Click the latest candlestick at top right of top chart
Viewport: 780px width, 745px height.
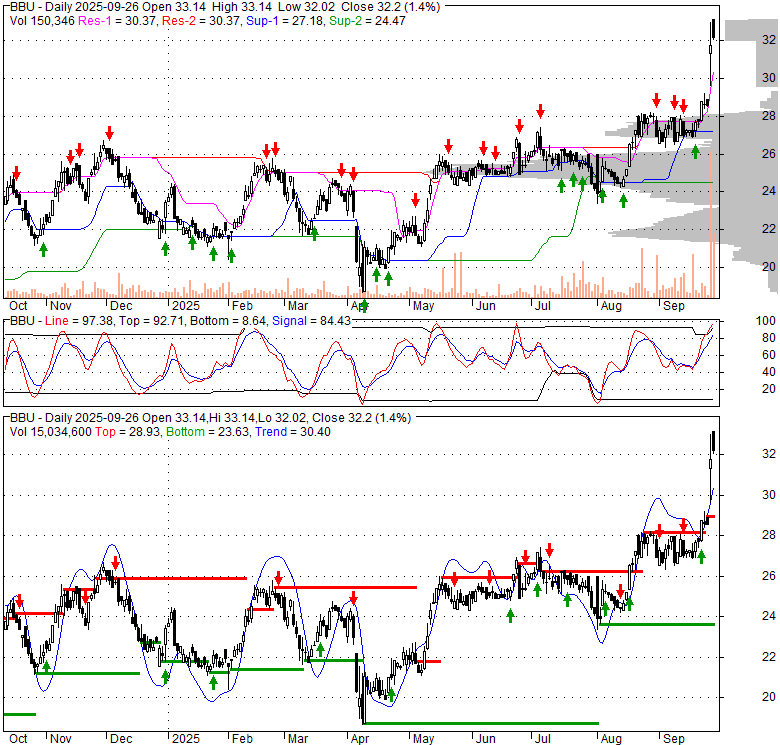point(714,28)
